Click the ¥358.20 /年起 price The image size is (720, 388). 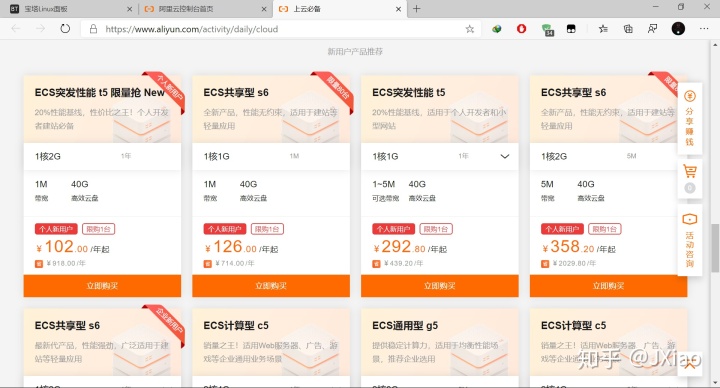tap(579, 247)
